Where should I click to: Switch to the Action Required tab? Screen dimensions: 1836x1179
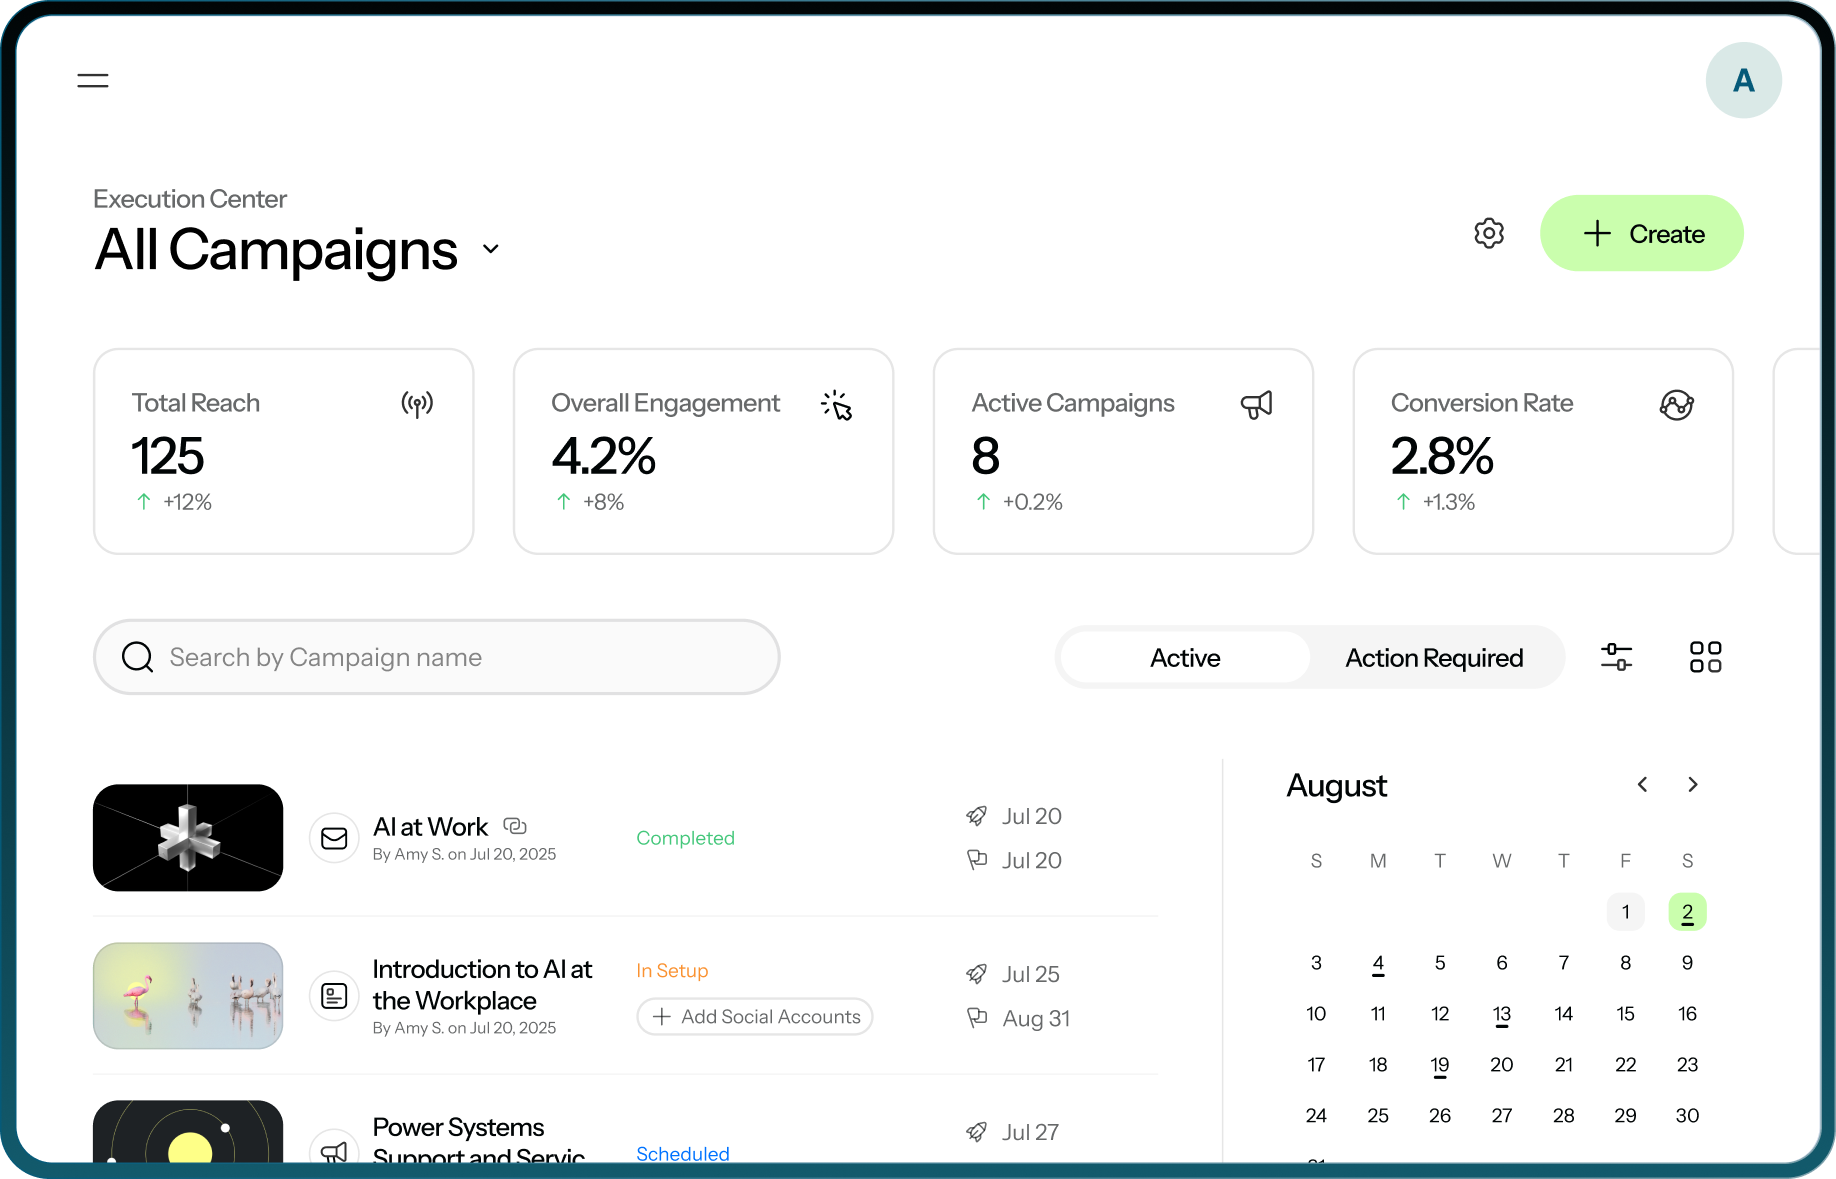coord(1434,657)
